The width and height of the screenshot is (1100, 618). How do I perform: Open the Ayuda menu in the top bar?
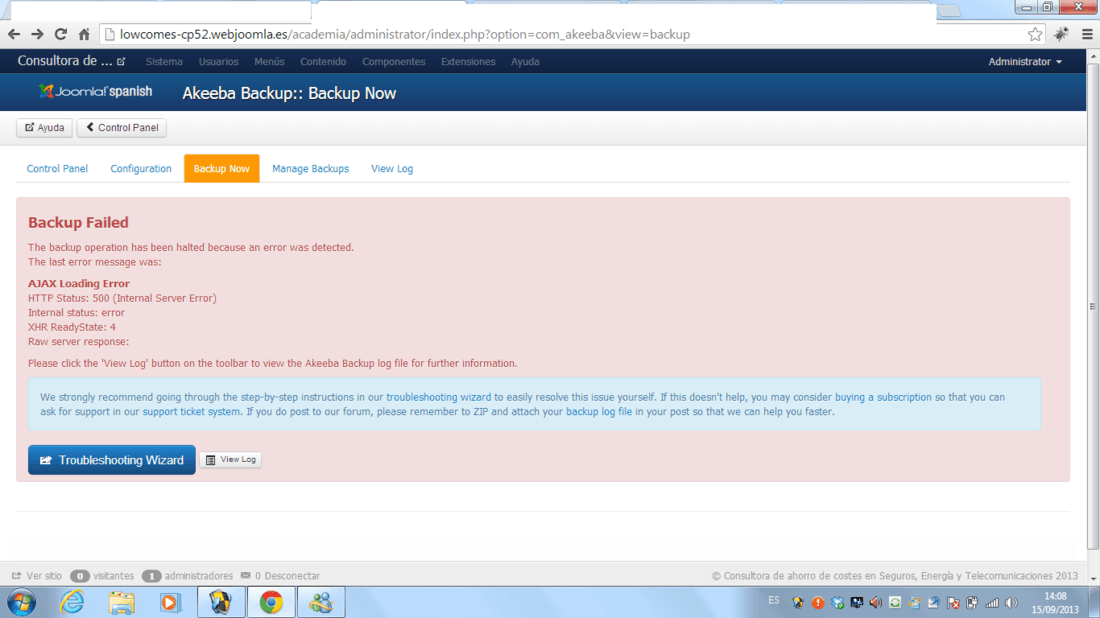pyautogui.click(x=525, y=62)
